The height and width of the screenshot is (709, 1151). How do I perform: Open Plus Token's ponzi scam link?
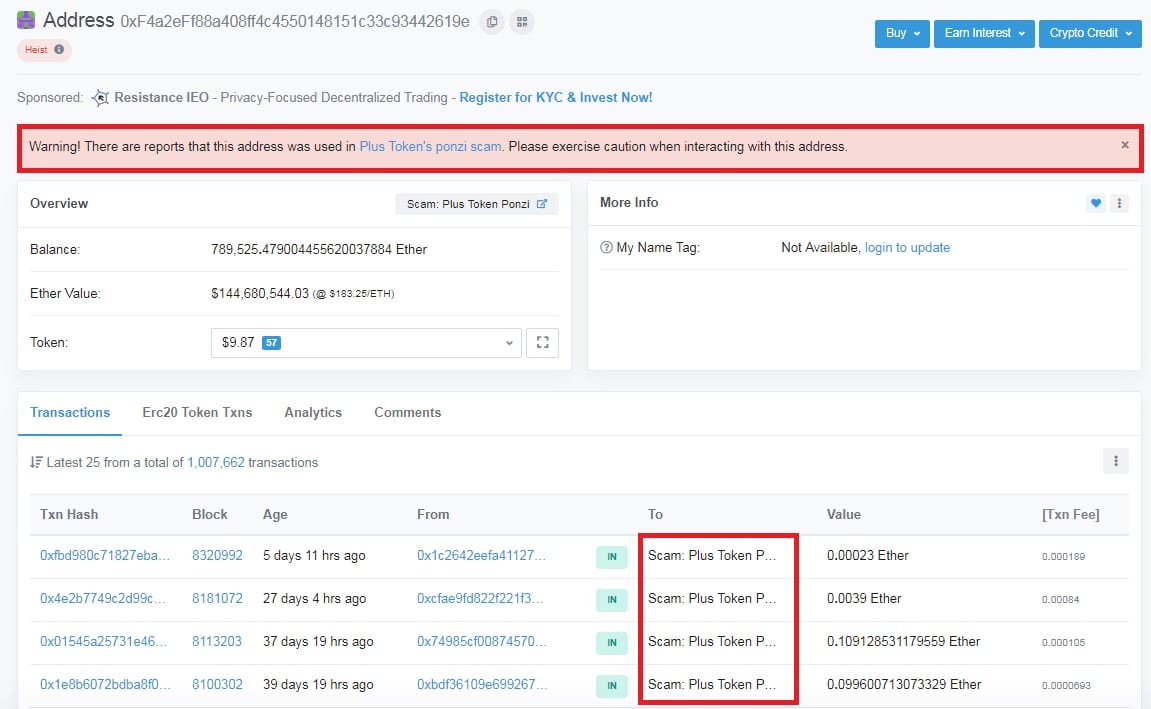pyautogui.click(x=430, y=146)
